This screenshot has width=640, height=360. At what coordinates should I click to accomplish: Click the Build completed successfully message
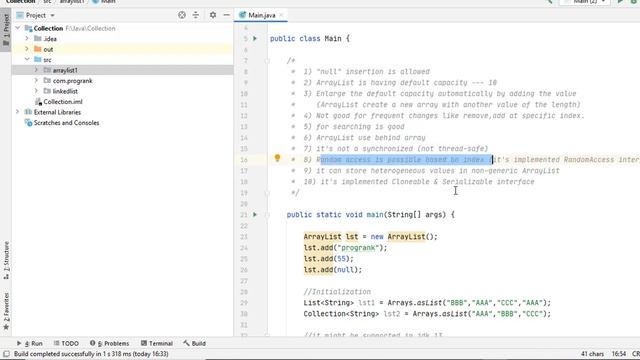click(91, 354)
